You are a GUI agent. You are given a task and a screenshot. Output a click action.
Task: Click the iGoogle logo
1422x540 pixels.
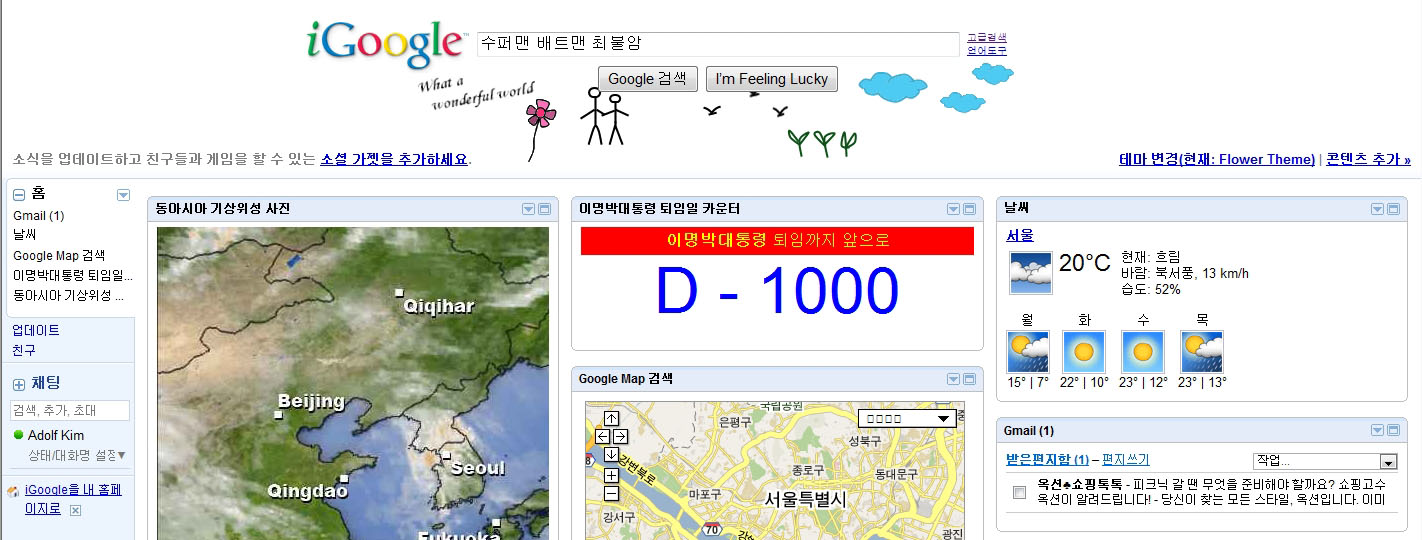tap(386, 45)
